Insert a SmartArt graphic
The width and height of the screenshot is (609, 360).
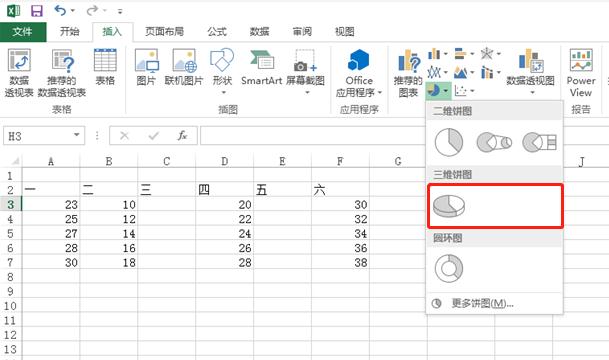261,66
